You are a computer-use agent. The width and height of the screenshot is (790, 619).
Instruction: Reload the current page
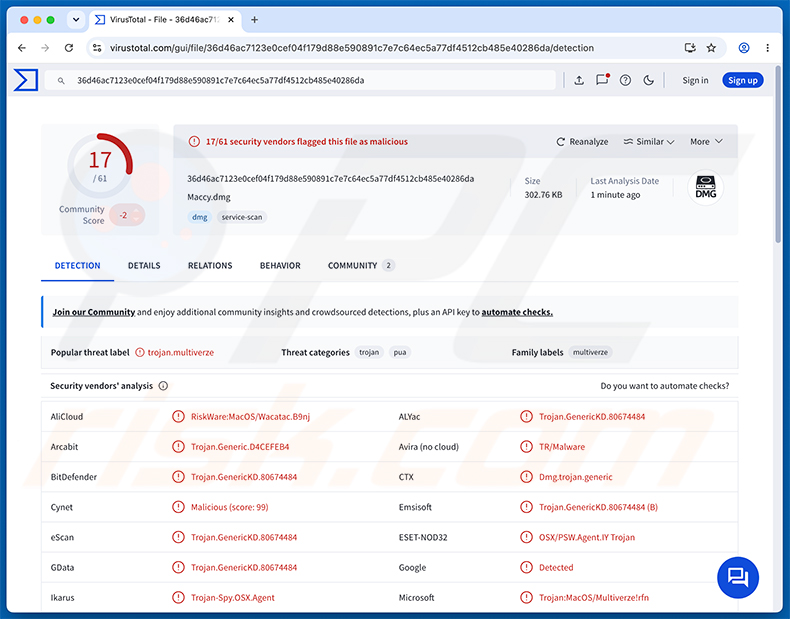point(69,48)
